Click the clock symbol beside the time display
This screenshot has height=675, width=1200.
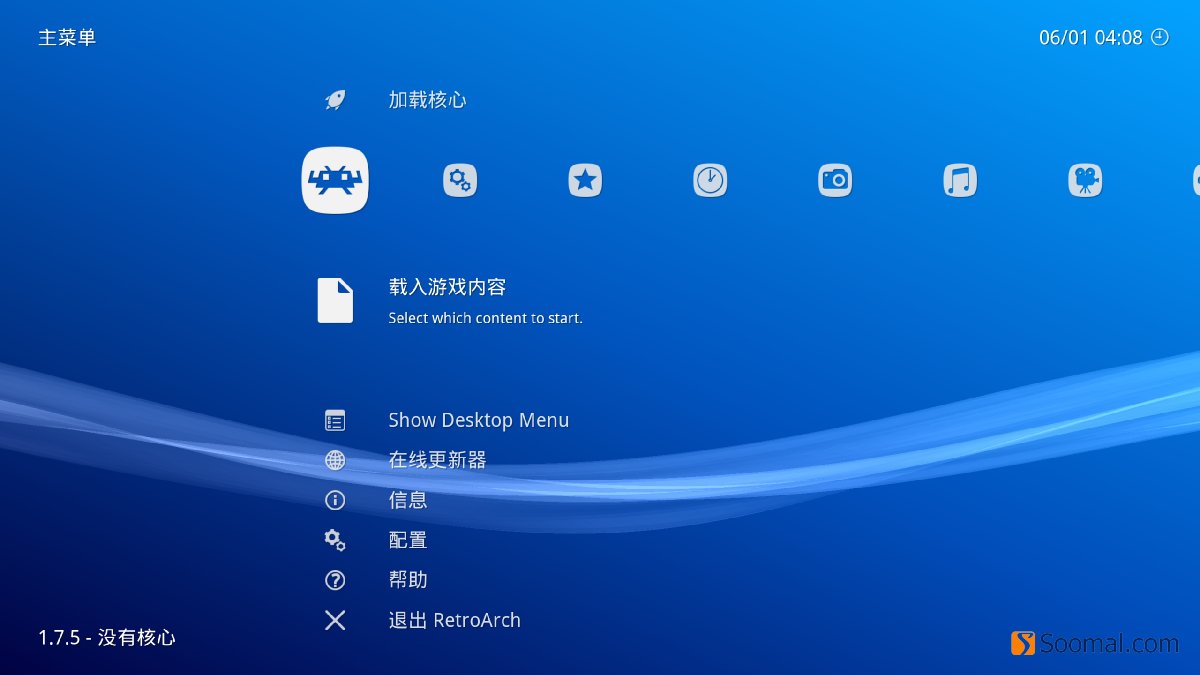click(x=1158, y=37)
